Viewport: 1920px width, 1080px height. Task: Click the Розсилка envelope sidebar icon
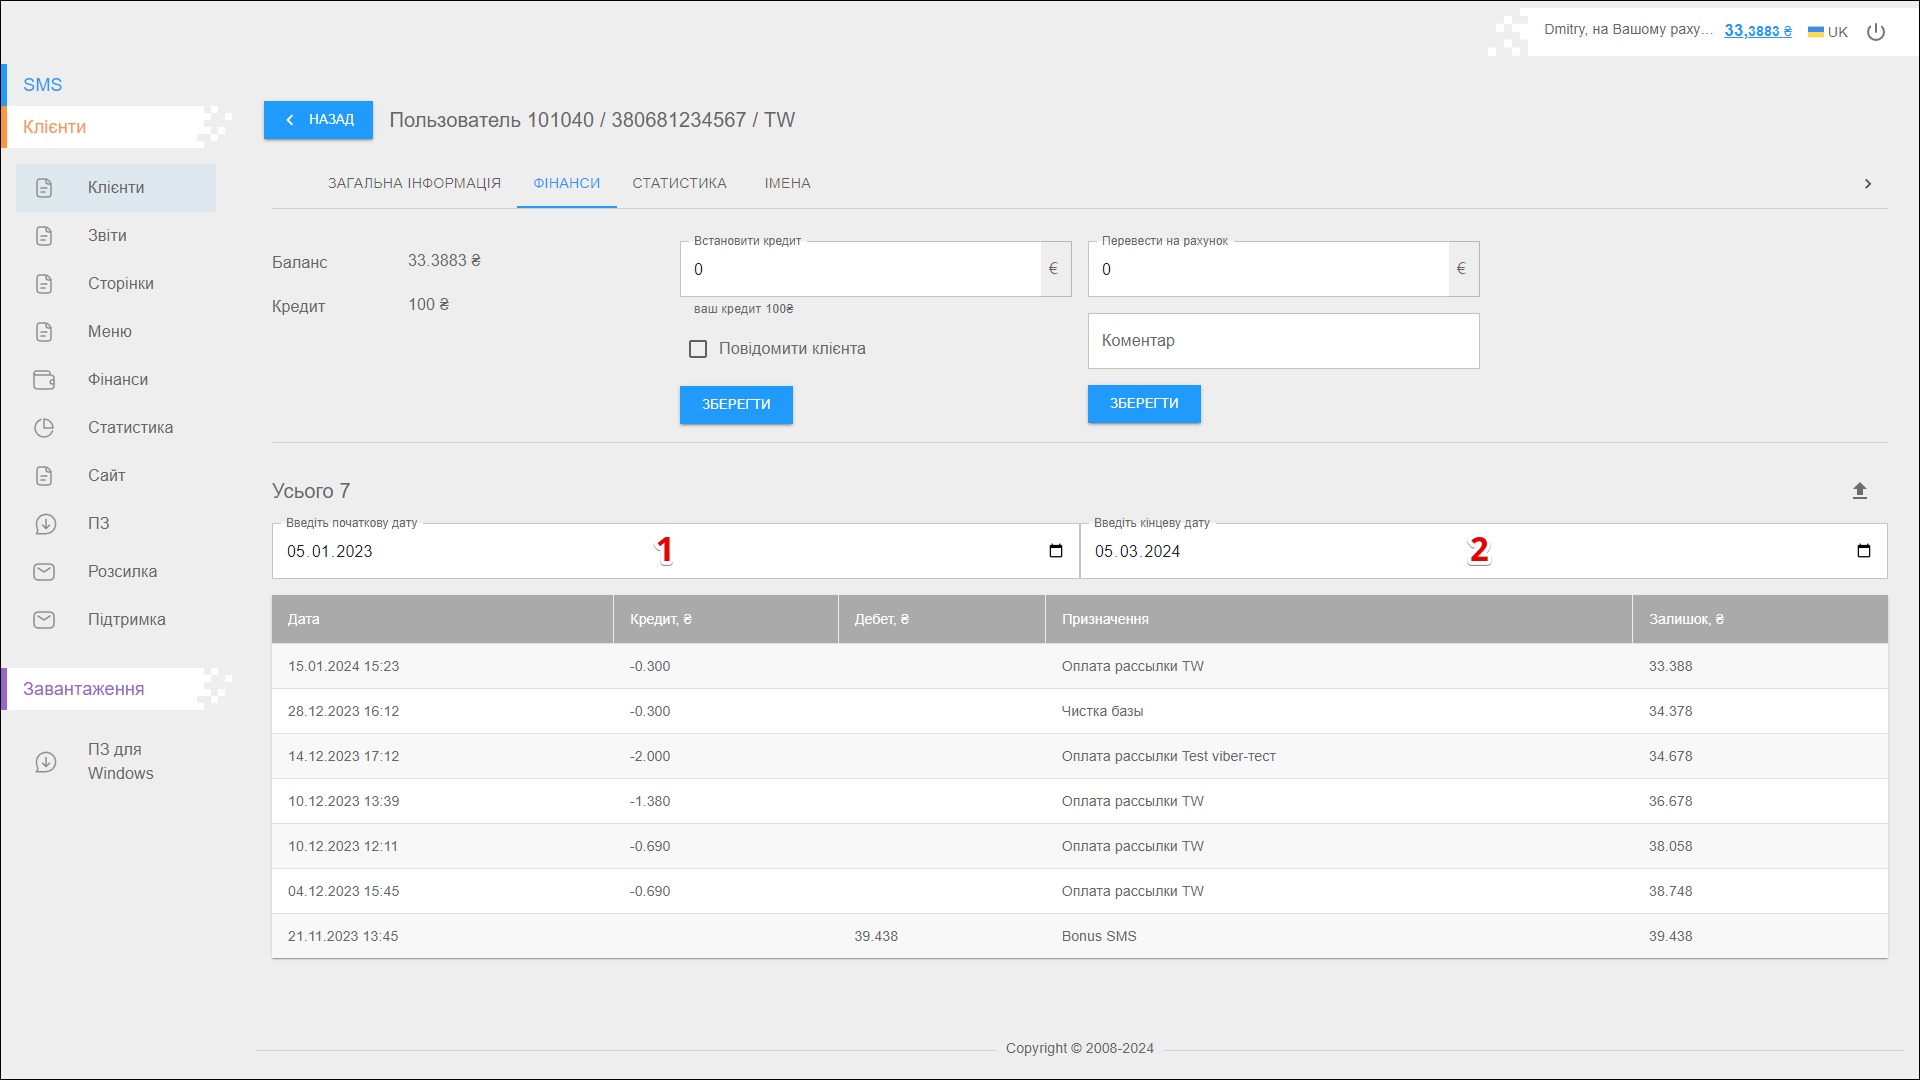pos(44,572)
